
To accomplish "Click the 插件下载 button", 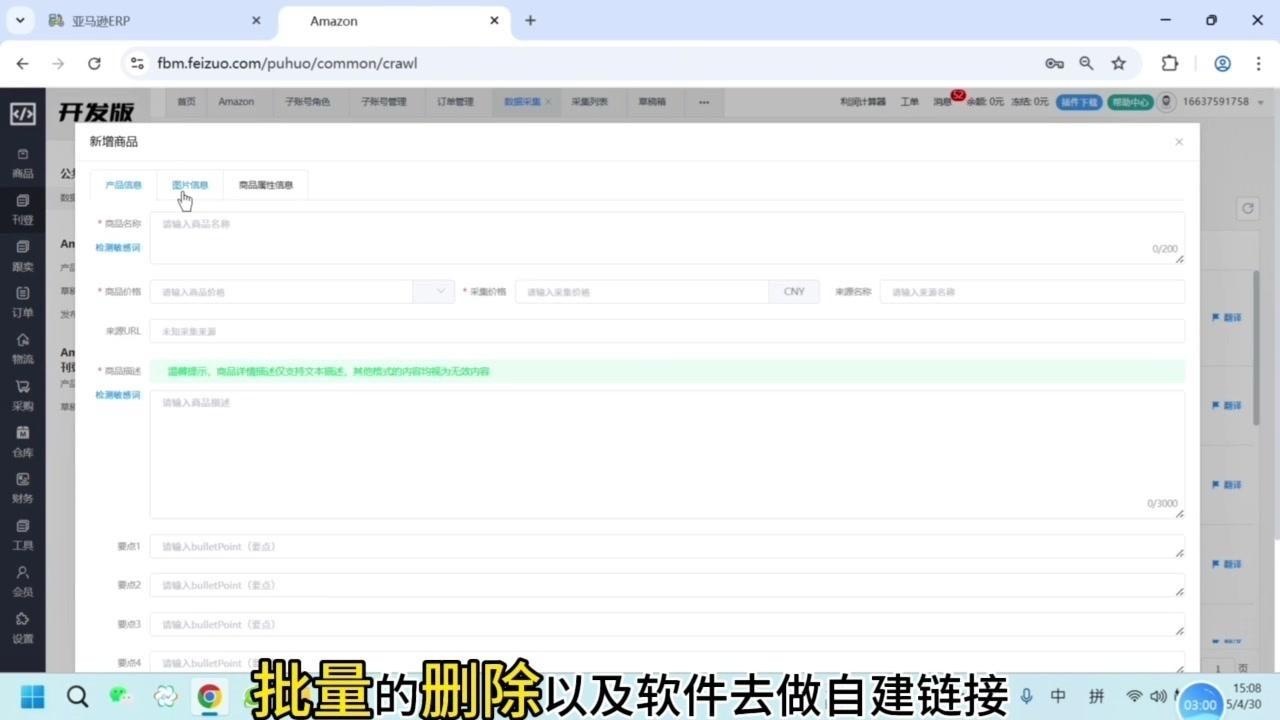I will pos(1079,102).
